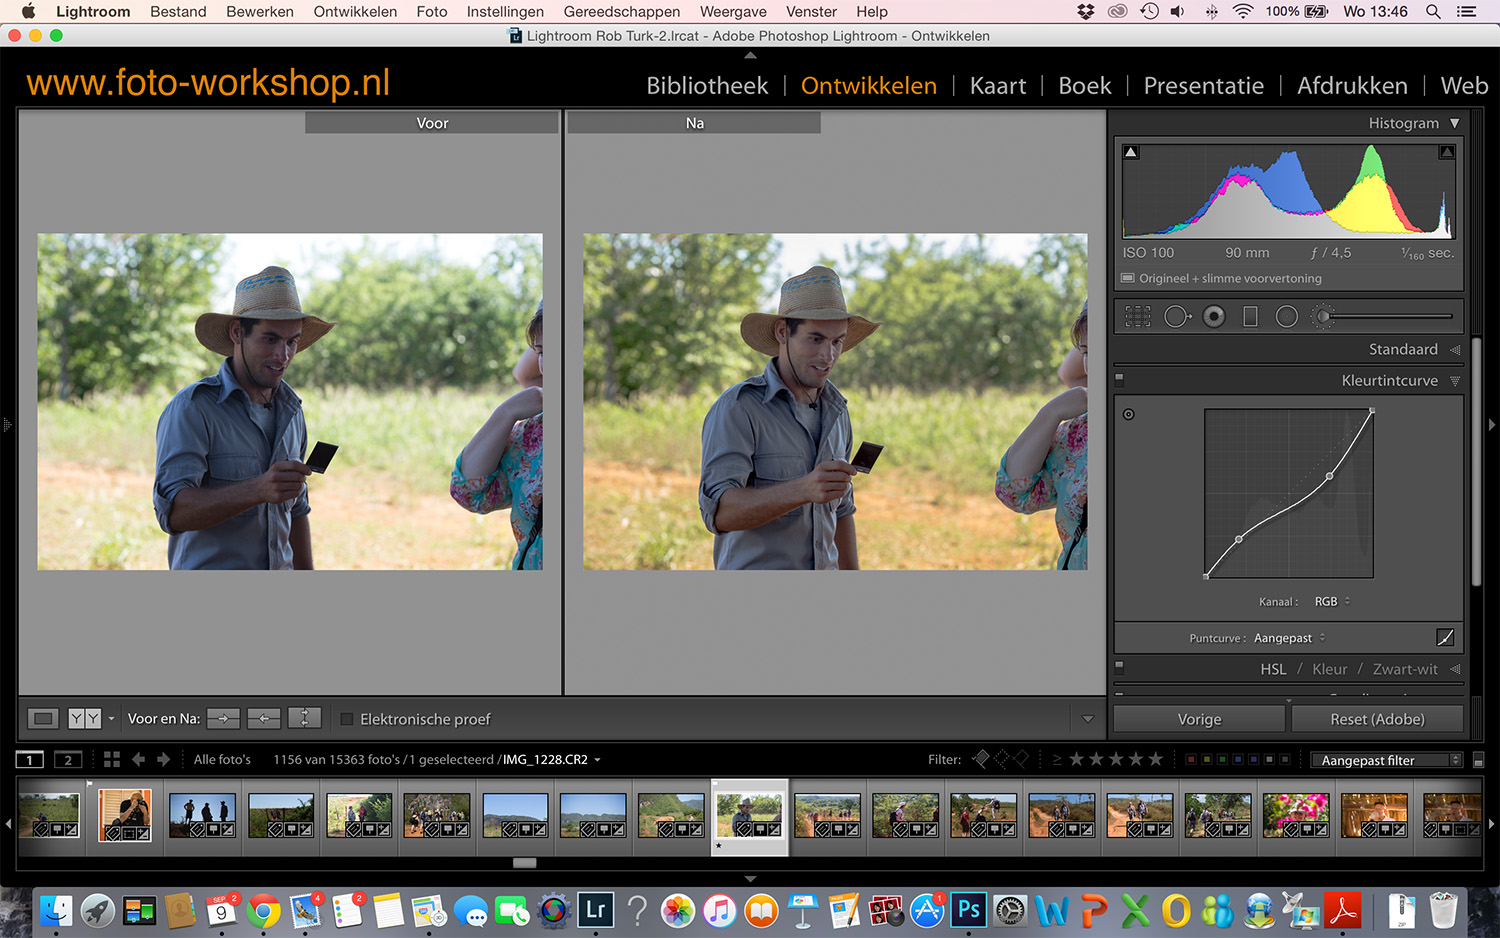Click the Vorige button

click(x=1199, y=719)
